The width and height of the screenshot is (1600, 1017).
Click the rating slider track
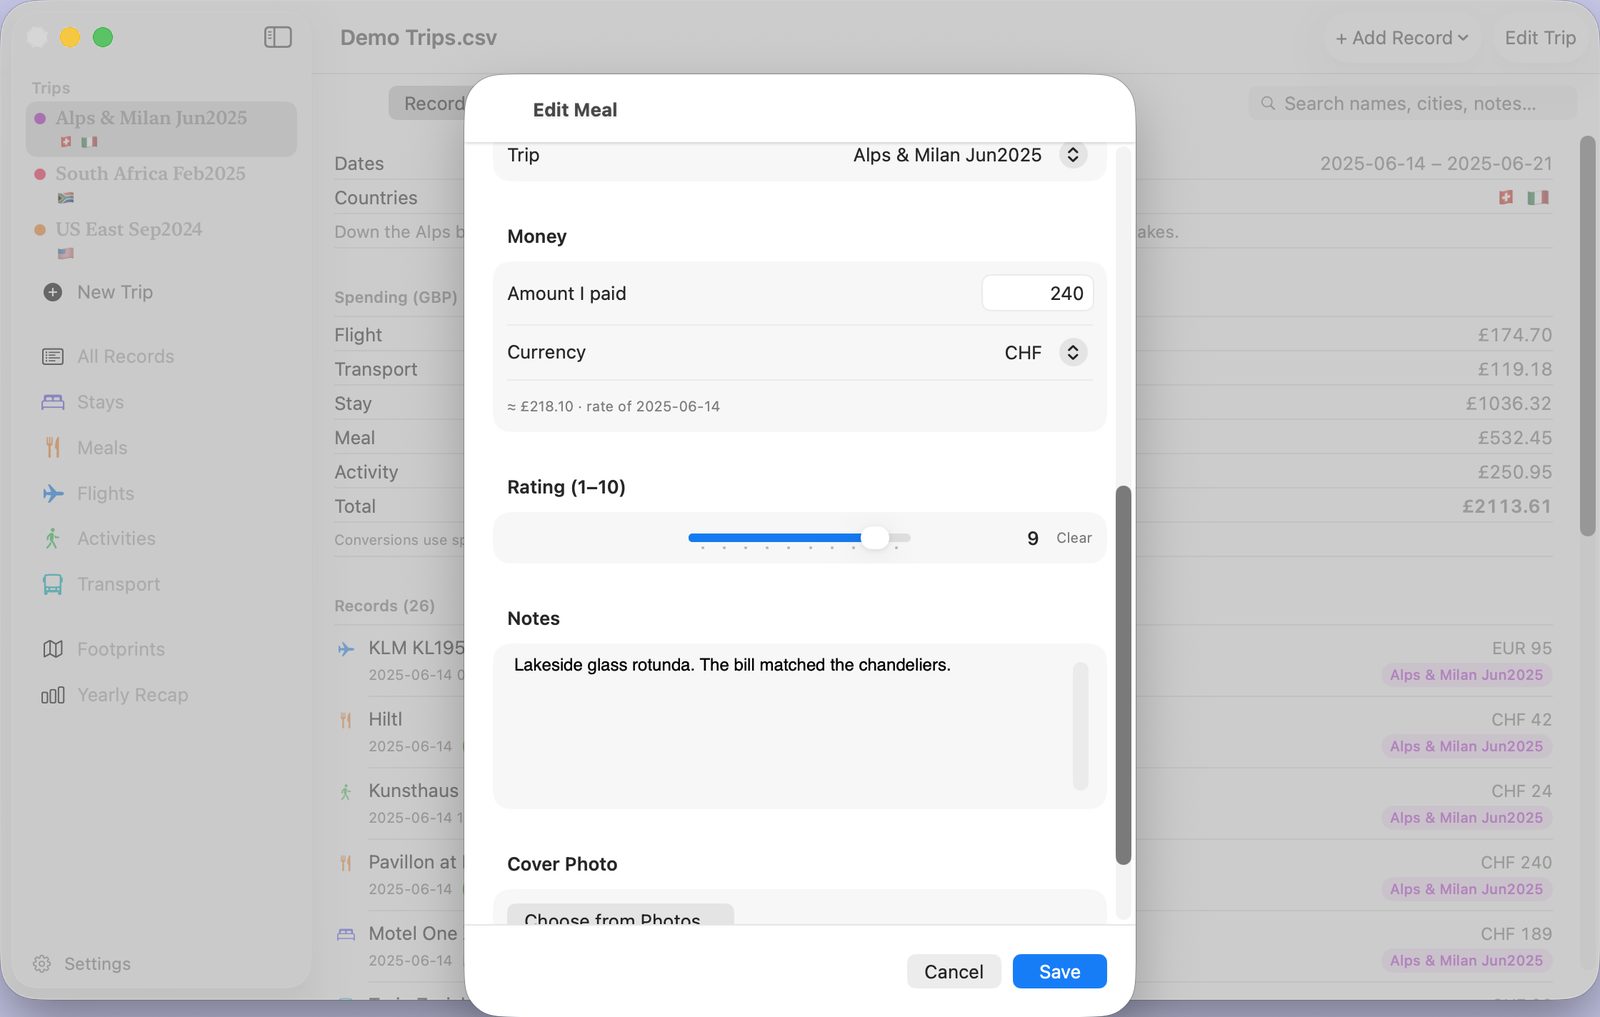point(799,538)
